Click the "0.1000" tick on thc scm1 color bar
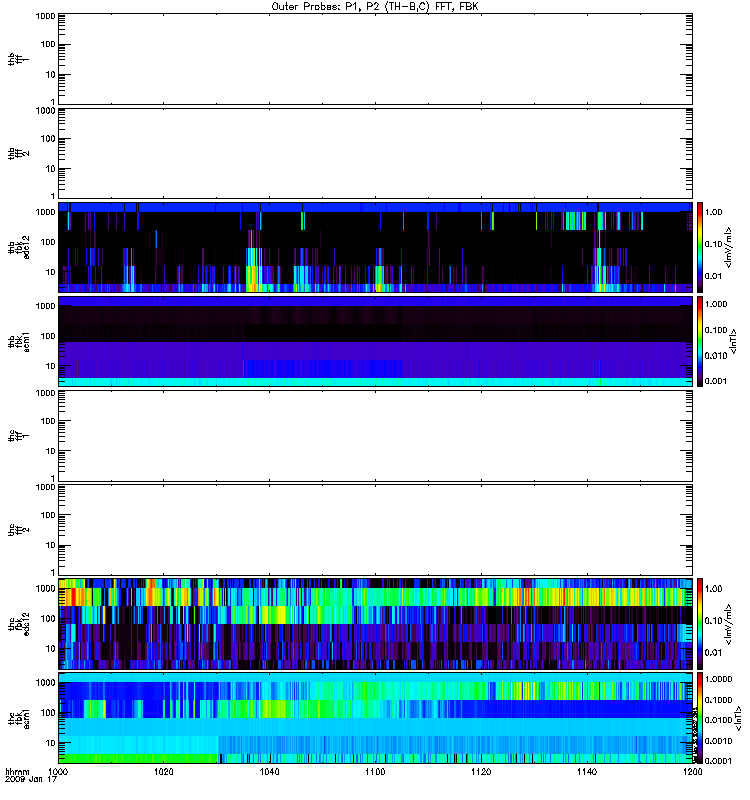 point(718,700)
